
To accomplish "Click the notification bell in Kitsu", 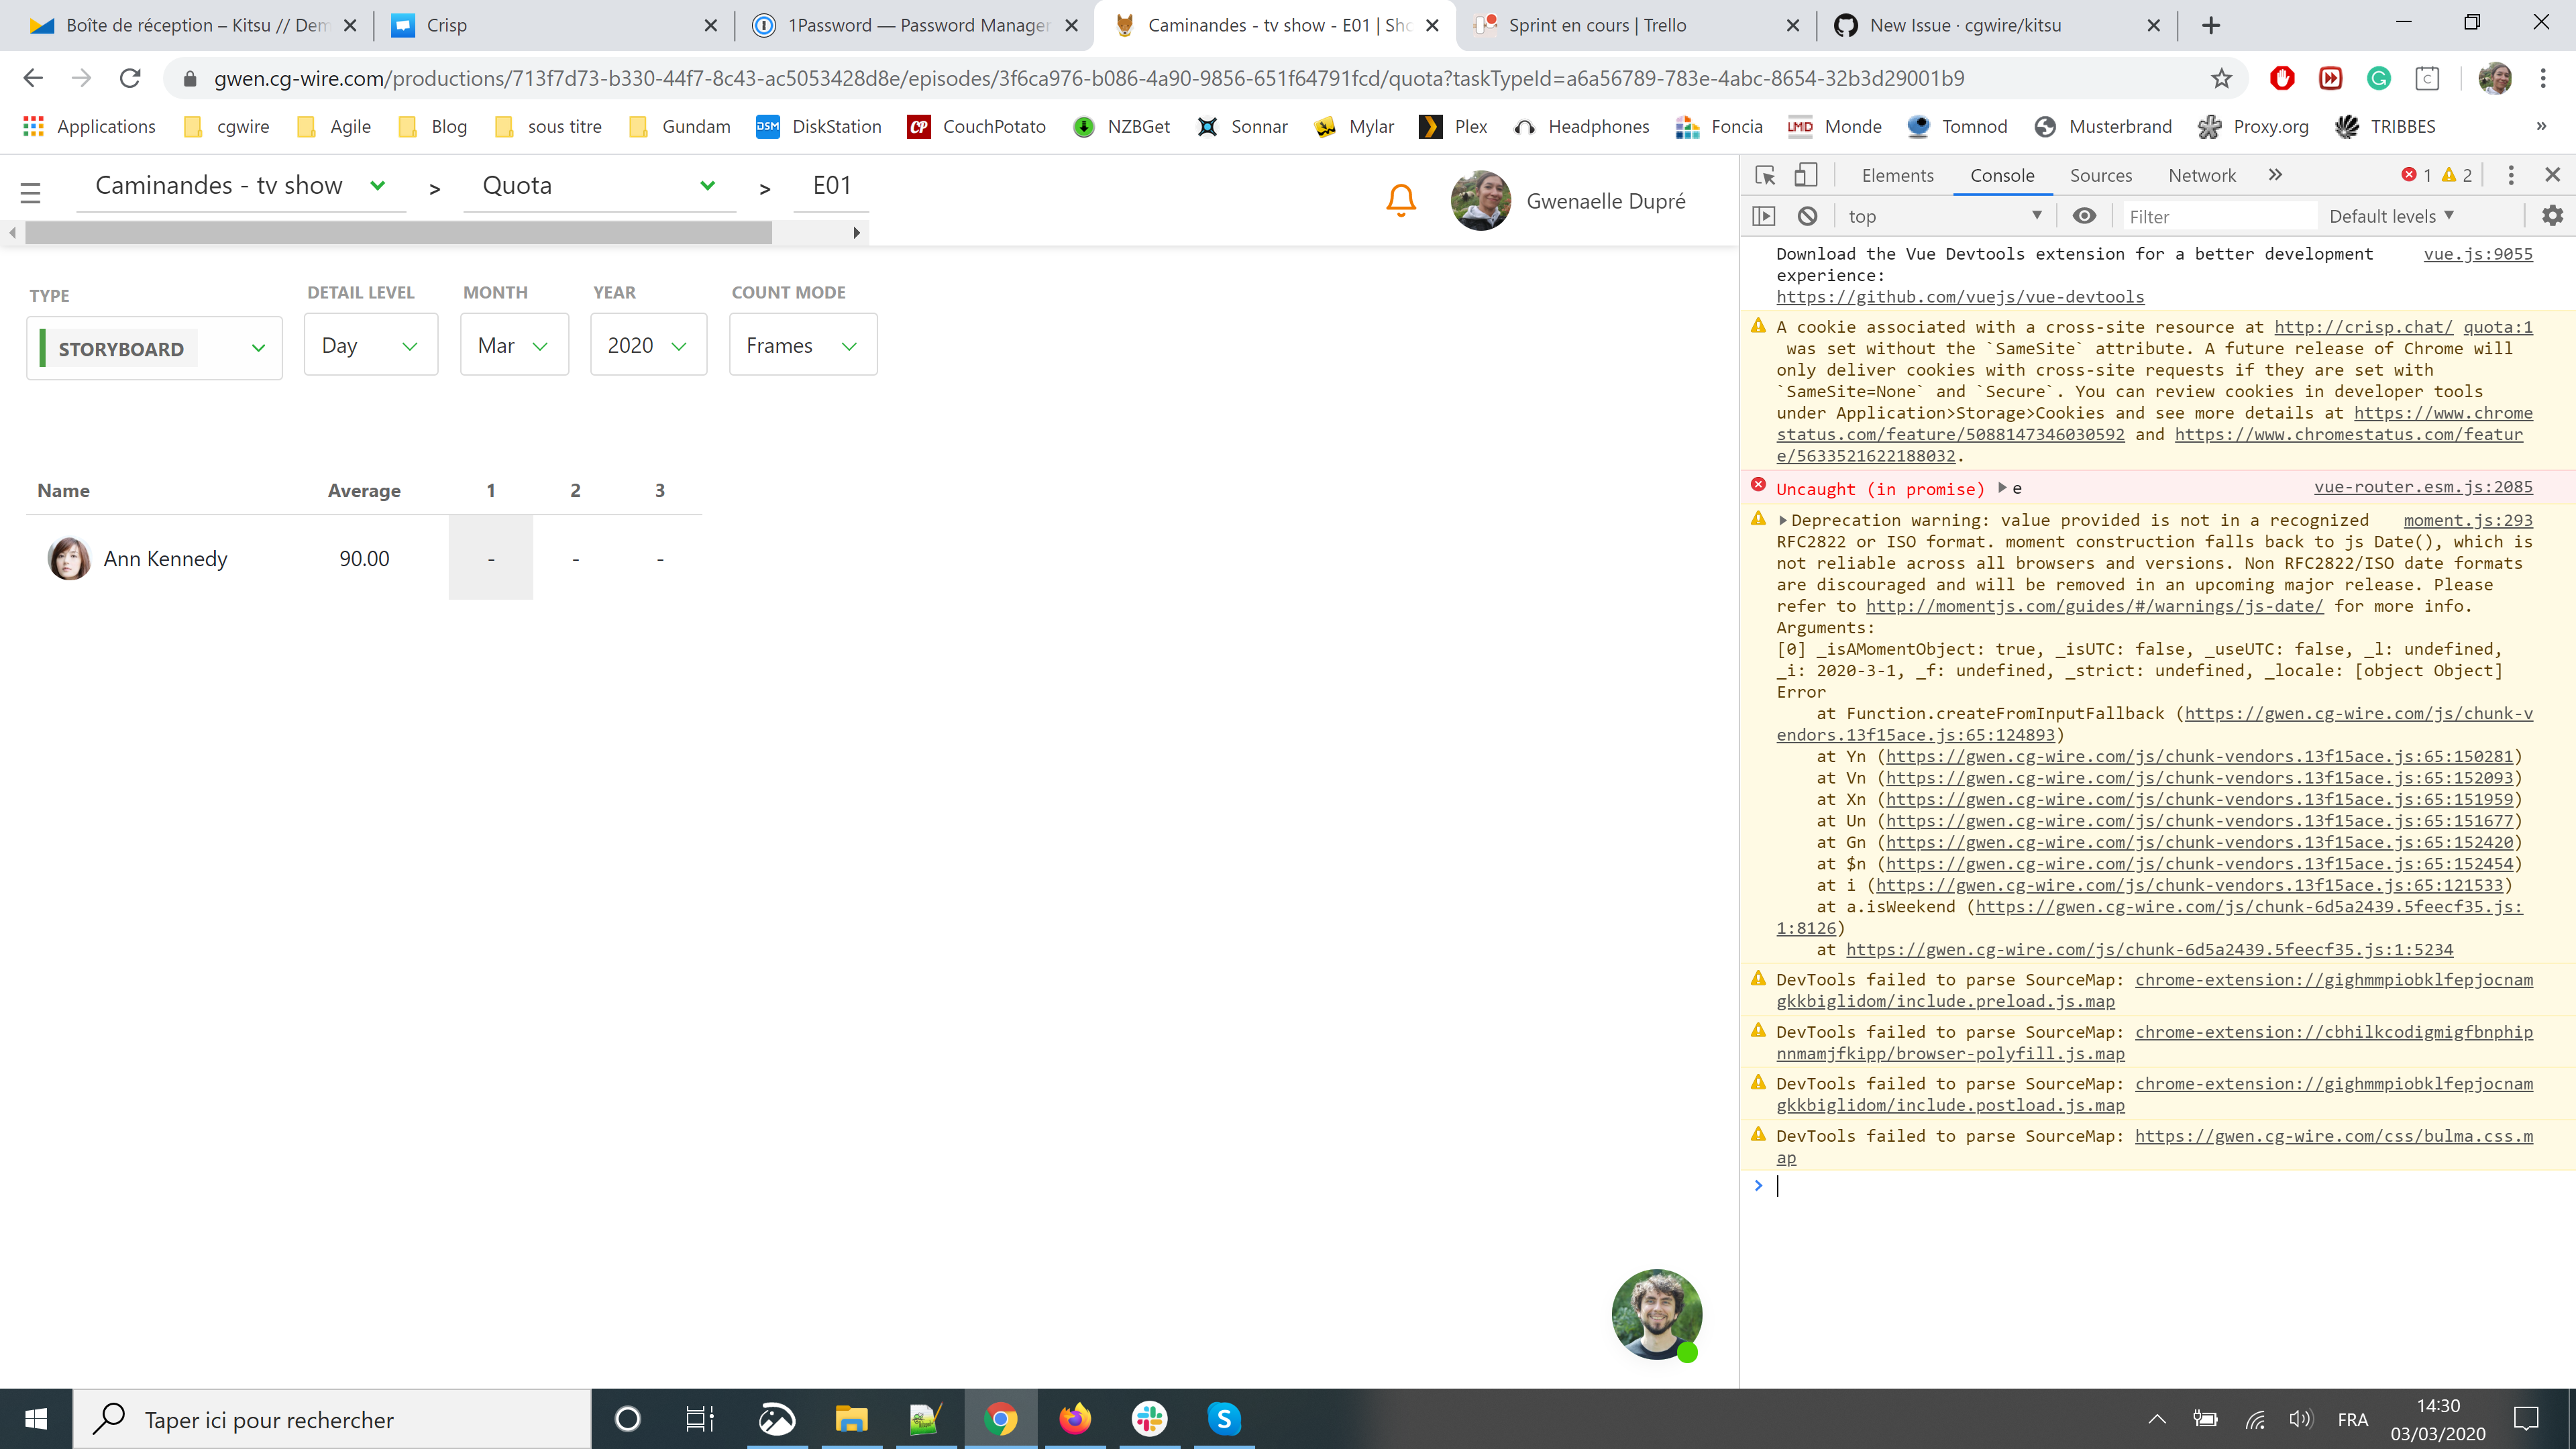I will [1400, 199].
